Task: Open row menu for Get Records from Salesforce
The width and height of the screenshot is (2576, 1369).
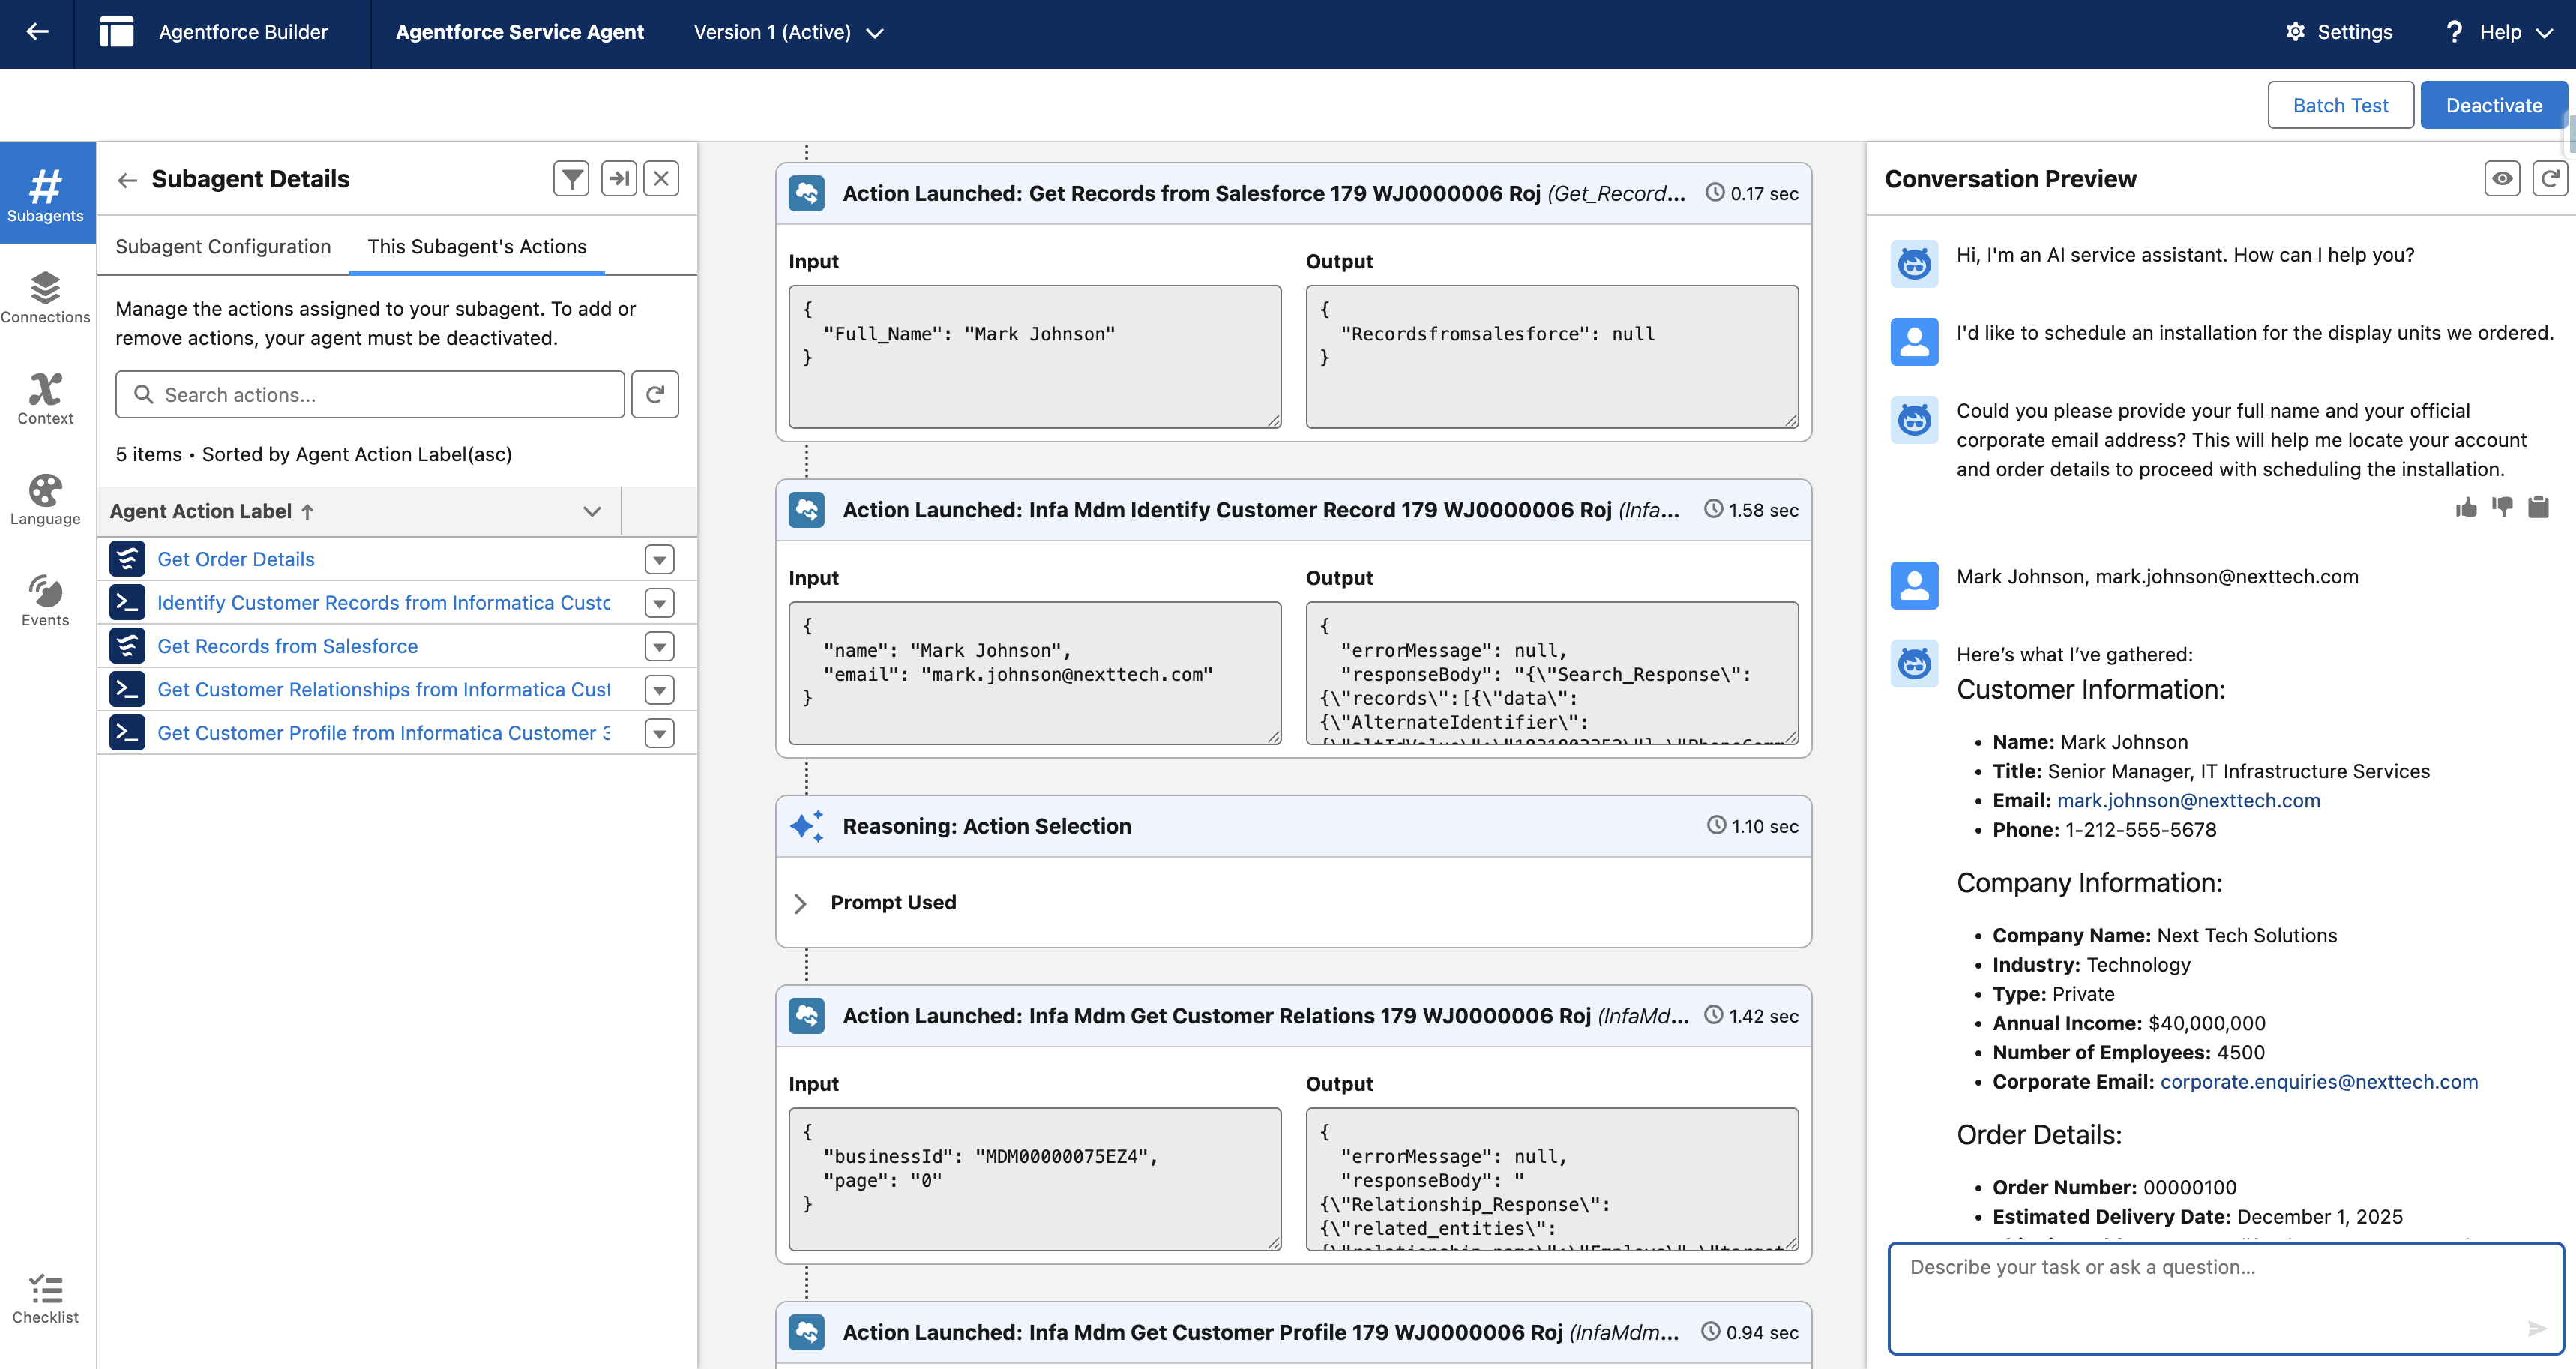Action: tap(659, 646)
